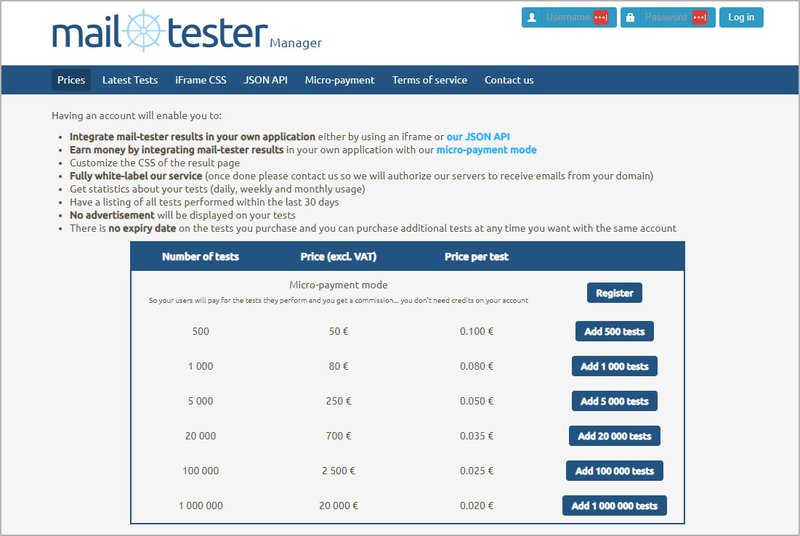Click the '50 €' price cell
800x536 pixels.
point(338,331)
